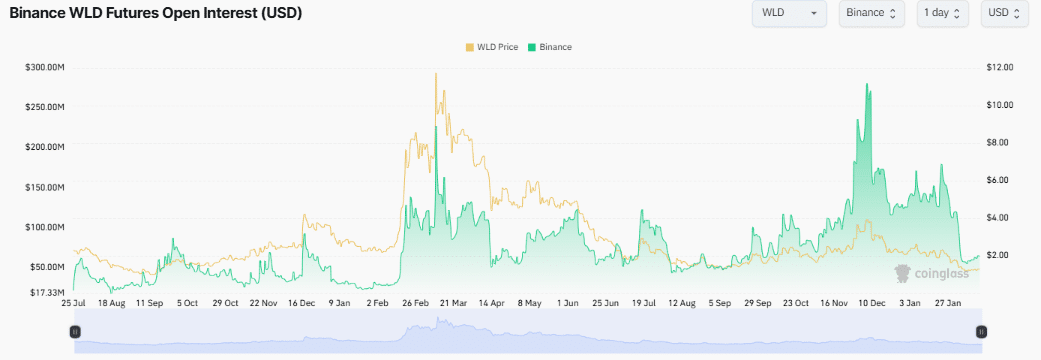
Task: Expand the Binance exchange selector
Action: (x=872, y=13)
